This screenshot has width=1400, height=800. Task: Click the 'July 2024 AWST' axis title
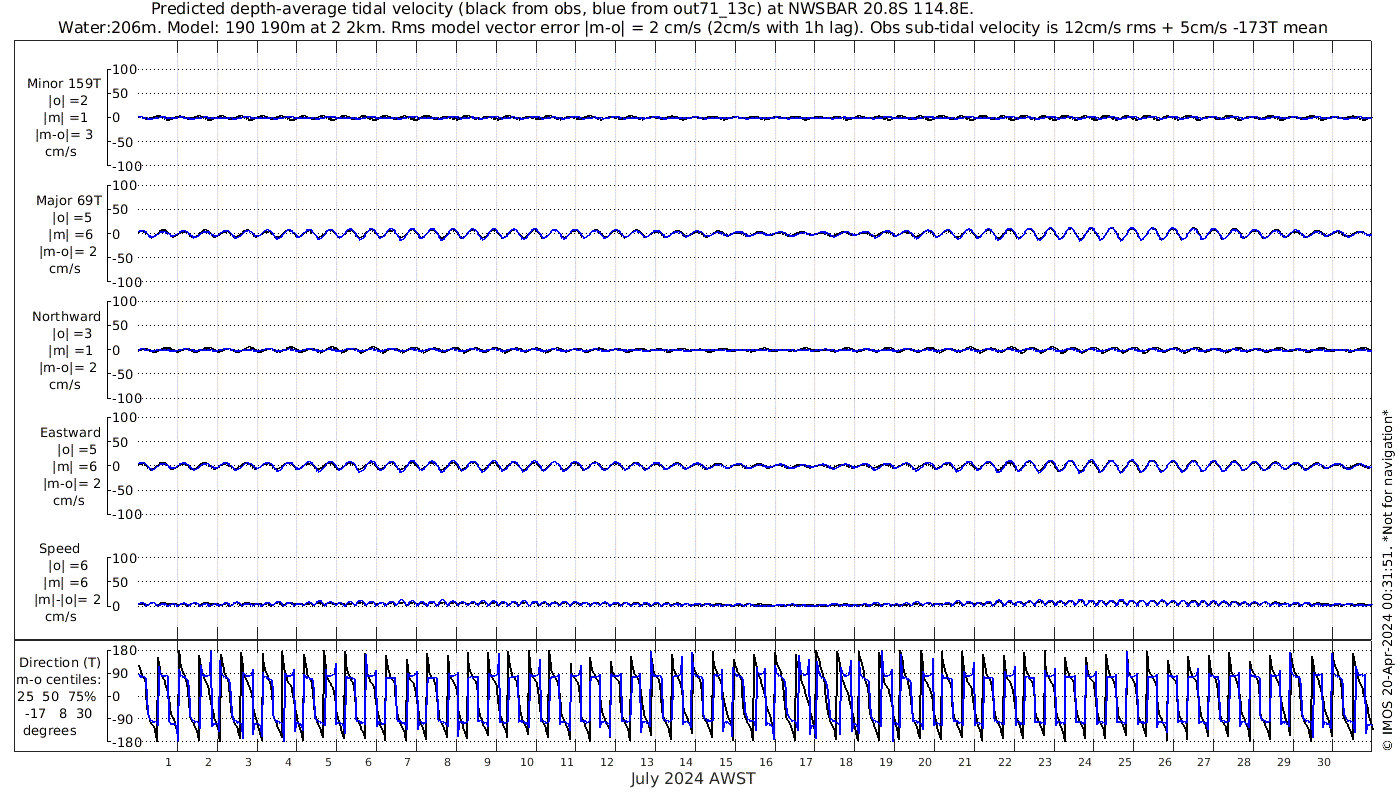pyautogui.click(x=693, y=779)
